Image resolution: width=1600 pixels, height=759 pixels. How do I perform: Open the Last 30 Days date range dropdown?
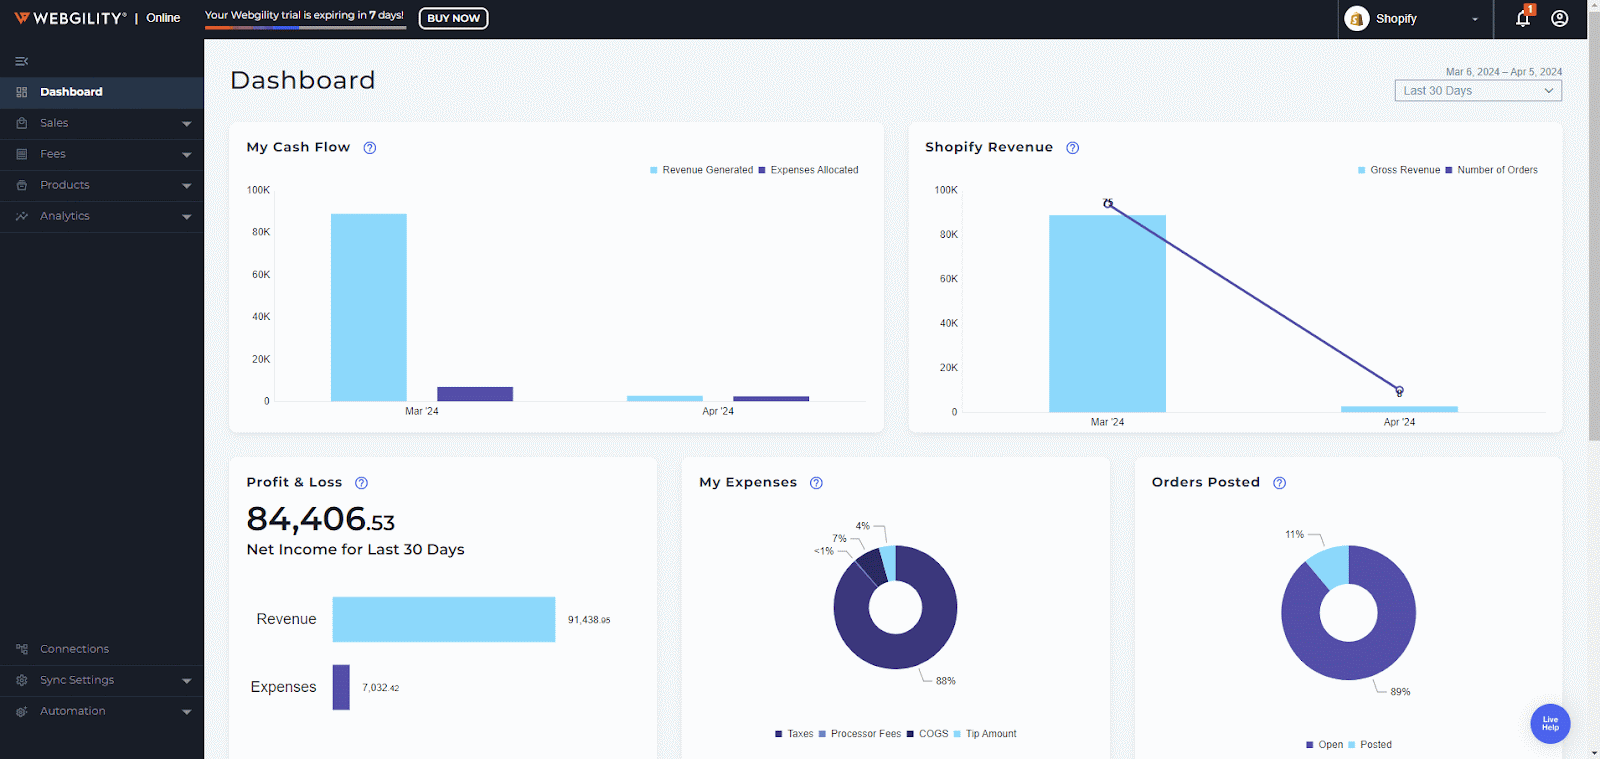[1477, 91]
